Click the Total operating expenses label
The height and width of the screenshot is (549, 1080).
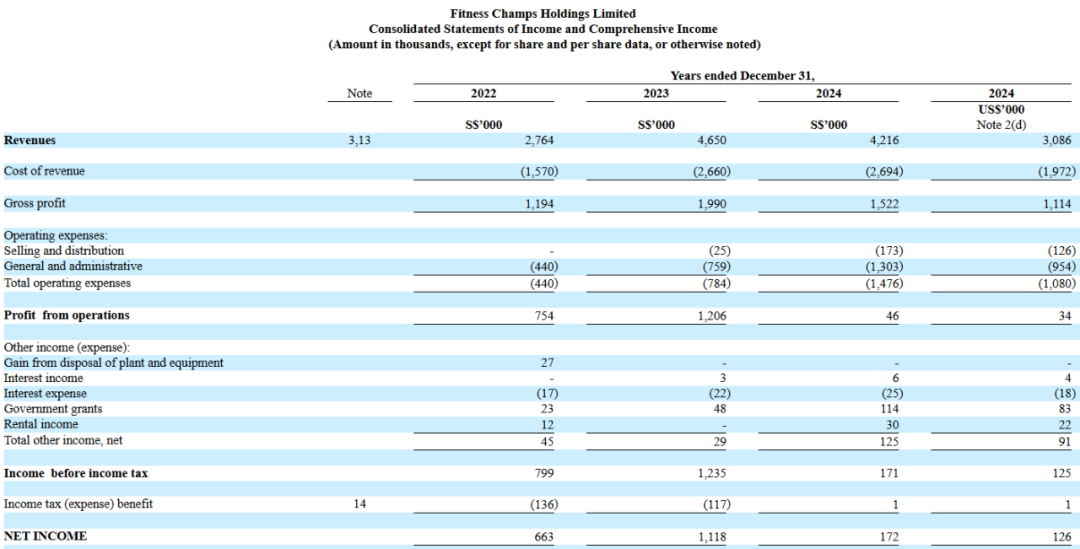(67, 283)
